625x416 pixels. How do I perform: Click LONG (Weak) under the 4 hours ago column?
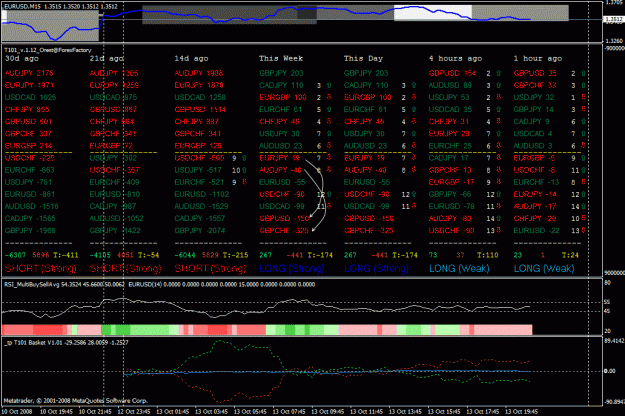[459, 269]
